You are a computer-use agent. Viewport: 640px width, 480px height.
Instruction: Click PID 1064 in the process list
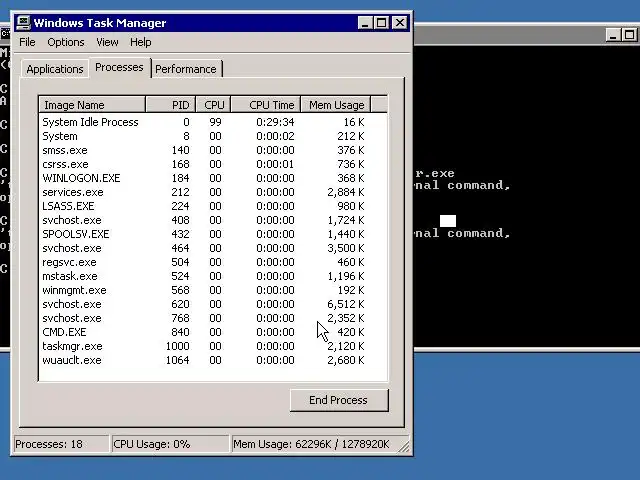point(177,360)
